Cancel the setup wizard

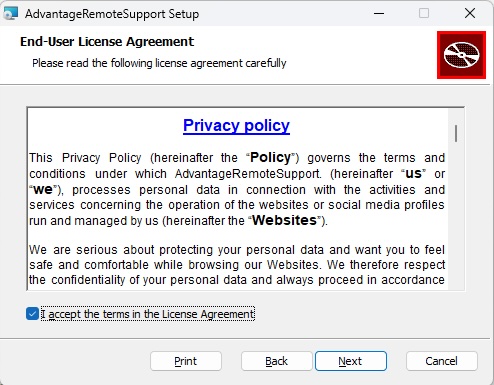click(442, 361)
